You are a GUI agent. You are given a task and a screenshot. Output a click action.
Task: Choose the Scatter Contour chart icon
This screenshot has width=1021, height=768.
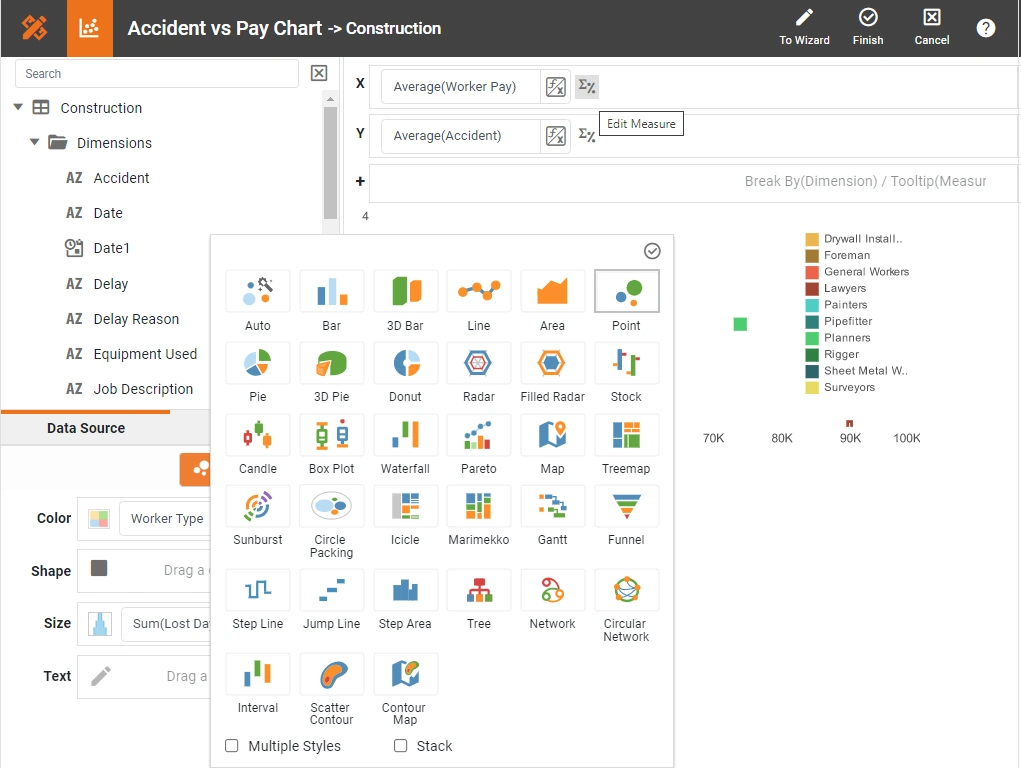(x=331, y=673)
